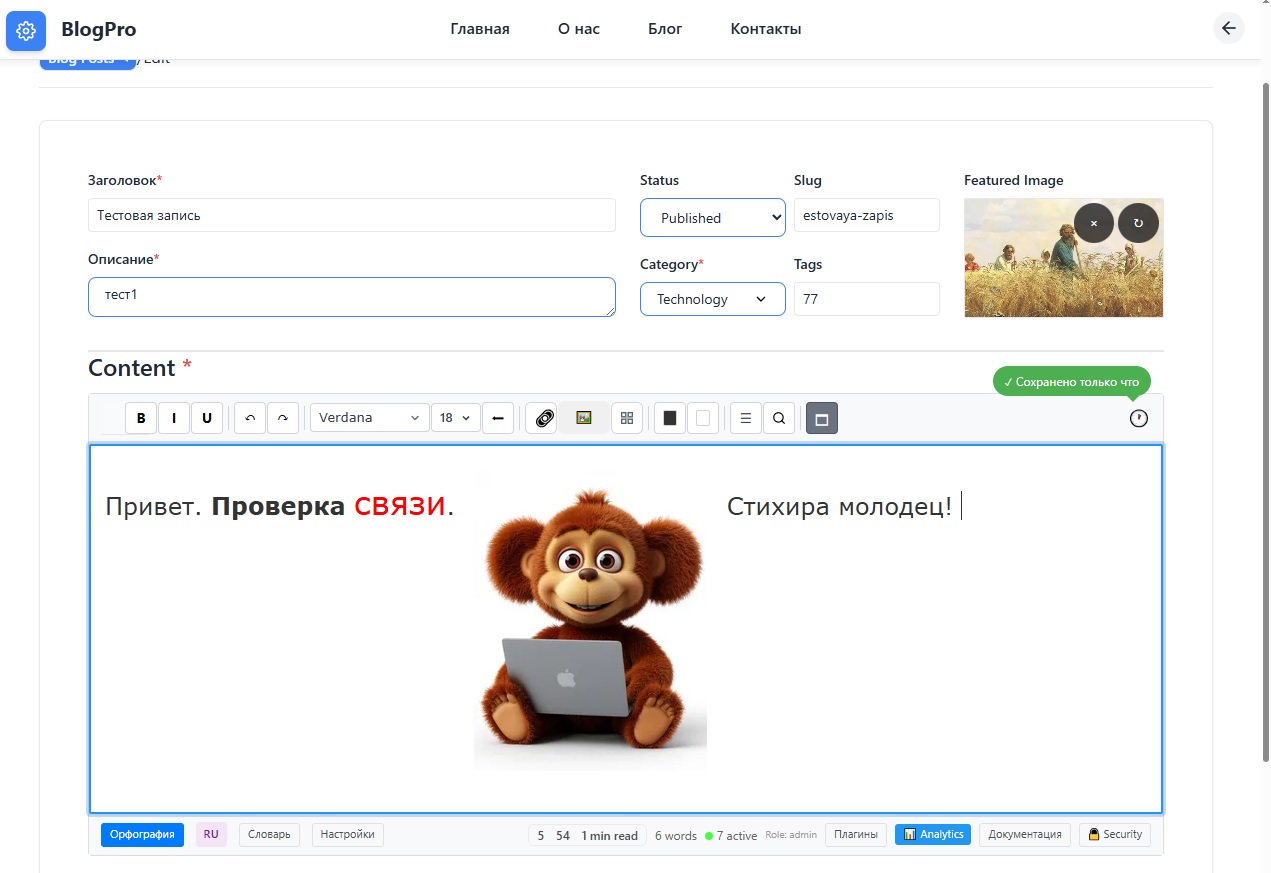Insert a link with the chain icon
Image resolution: width=1271 pixels, height=873 pixels.
543,418
